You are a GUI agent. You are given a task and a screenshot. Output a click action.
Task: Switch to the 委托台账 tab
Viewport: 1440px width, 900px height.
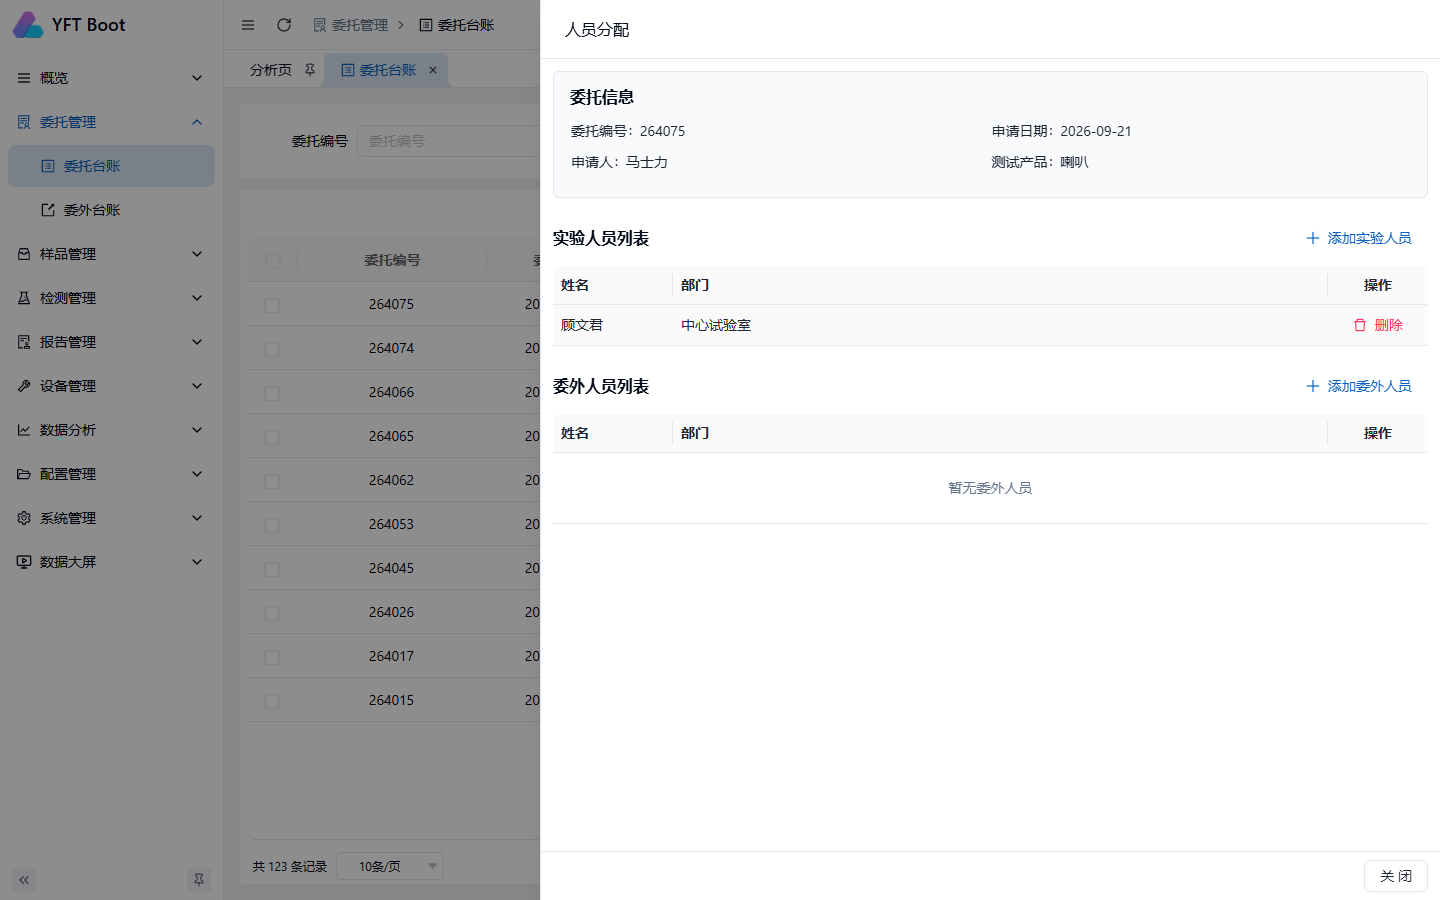(x=388, y=70)
